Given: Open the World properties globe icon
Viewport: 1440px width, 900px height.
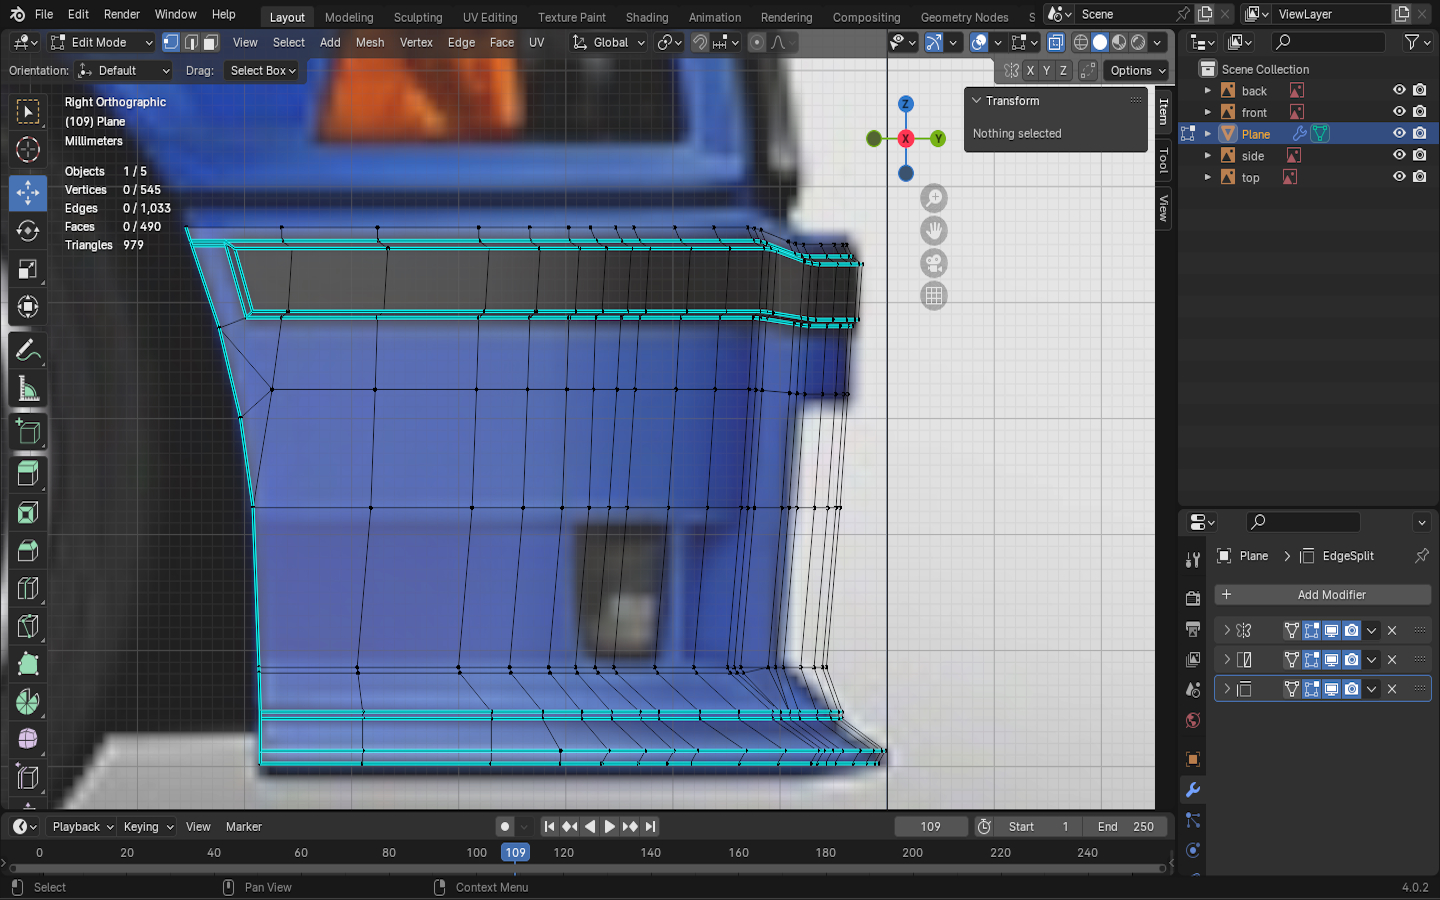Looking at the screenshot, I should tap(1193, 721).
